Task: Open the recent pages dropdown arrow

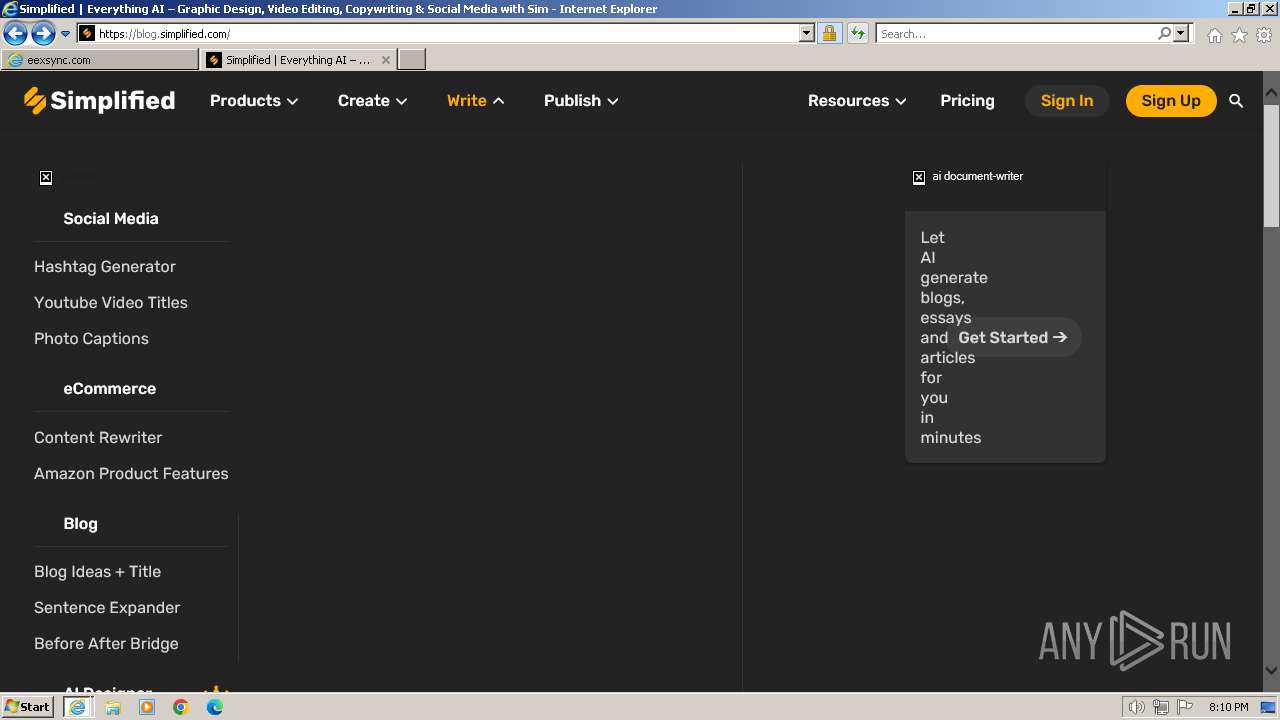Action: pyautogui.click(x=66, y=34)
